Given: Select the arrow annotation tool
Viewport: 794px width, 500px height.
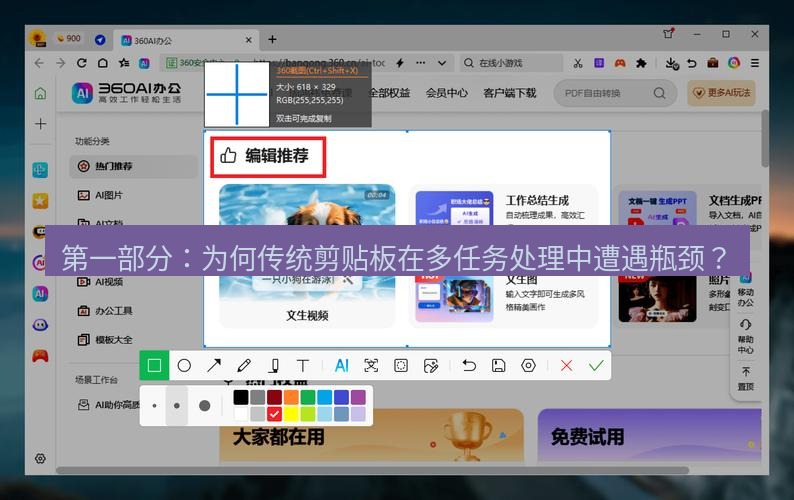Looking at the screenshot, I should pyautogui.click(x=214, y=365).
